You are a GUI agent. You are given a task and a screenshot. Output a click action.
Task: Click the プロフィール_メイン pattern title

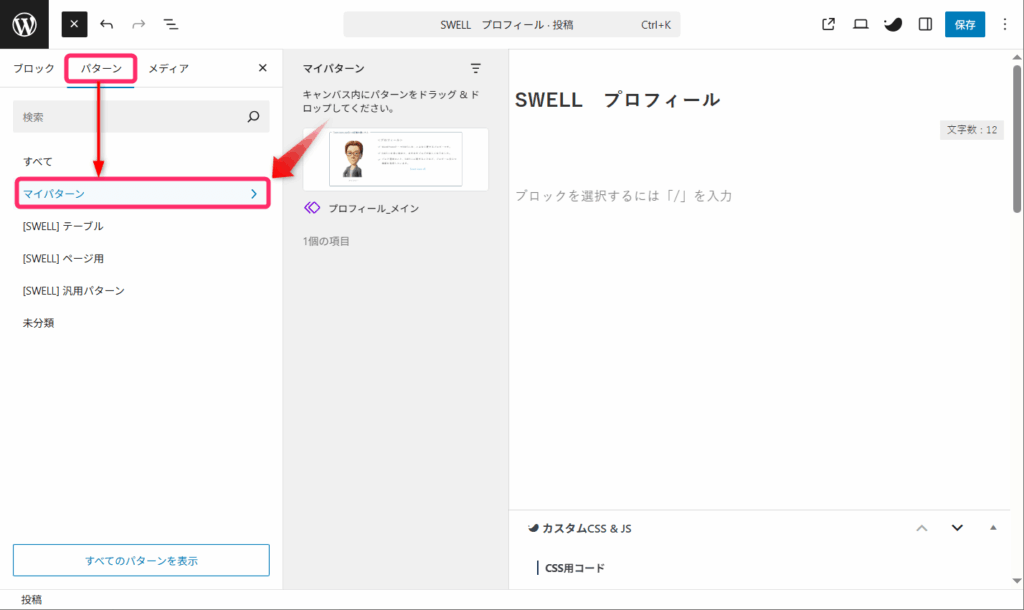(374, 208)
